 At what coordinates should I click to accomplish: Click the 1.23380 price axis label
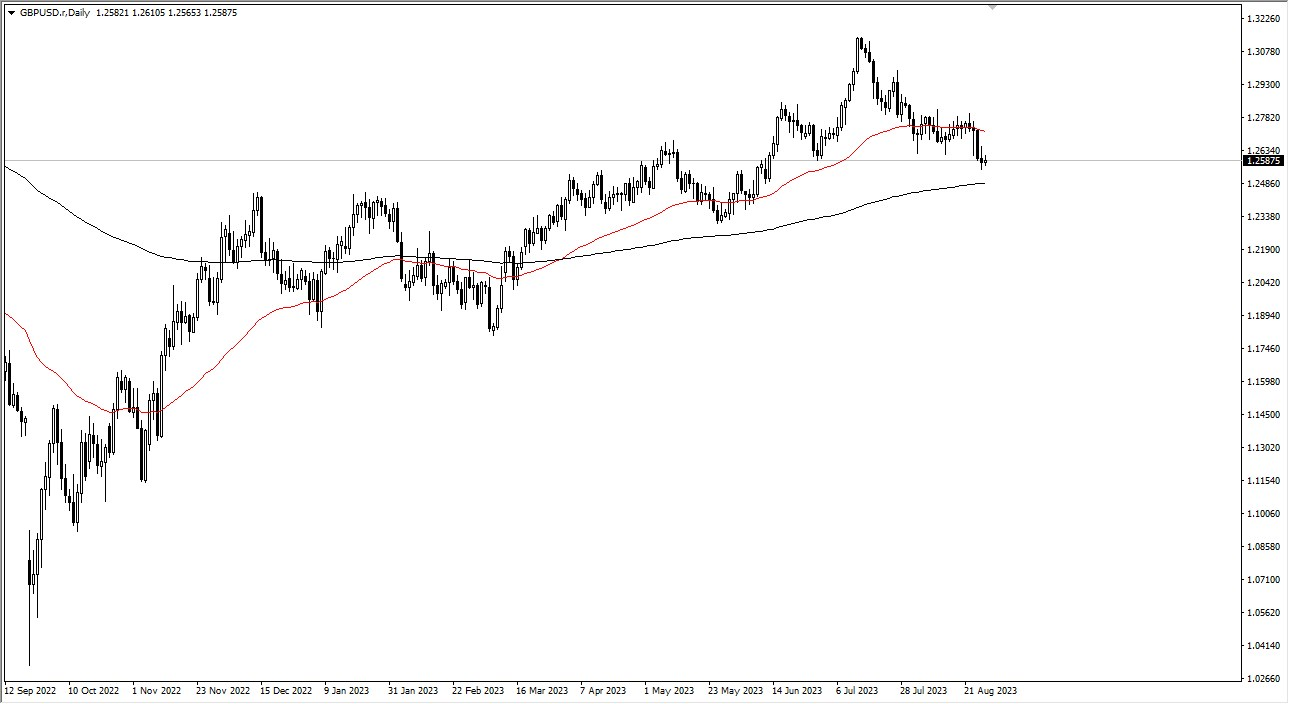[x=1263, y=217]
